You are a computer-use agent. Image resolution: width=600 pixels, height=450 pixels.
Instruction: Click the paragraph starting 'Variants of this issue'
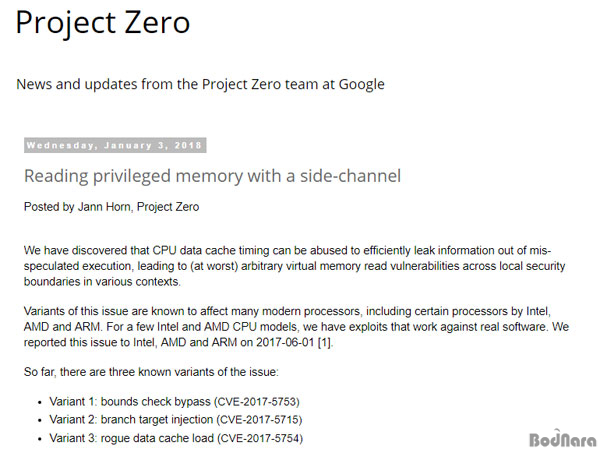tap(296, 327)
